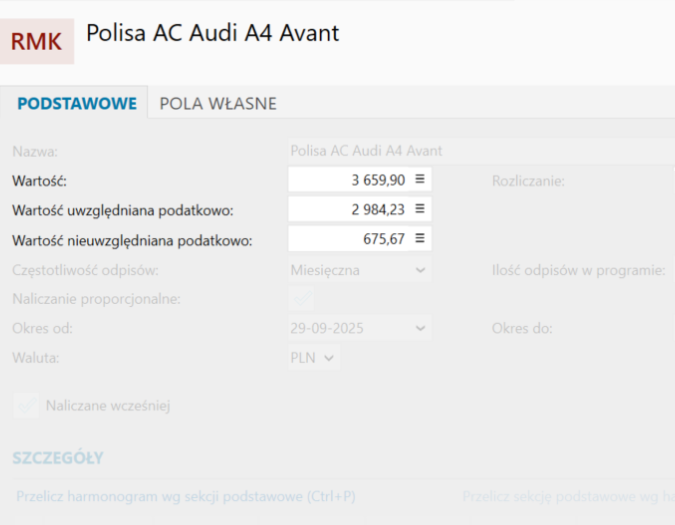The width and height of the screenshot is (675, 525).
Task: Click Przelicz harmonogram wg sekcji podstawowe link
Action: coord(186,497)
